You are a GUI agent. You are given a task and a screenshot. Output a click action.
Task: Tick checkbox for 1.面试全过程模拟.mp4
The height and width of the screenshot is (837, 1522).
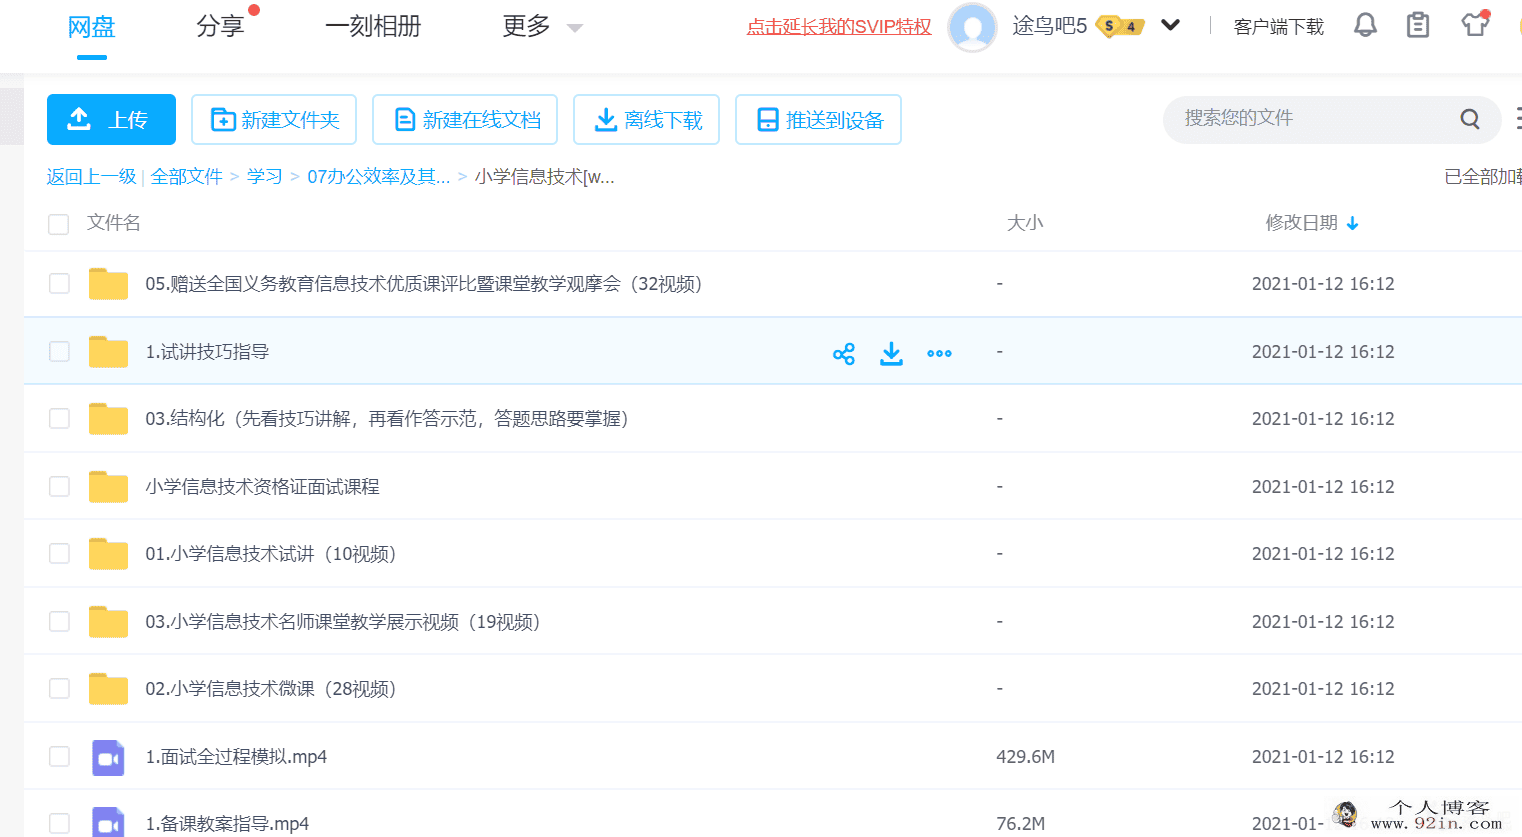tap(59, 757)
